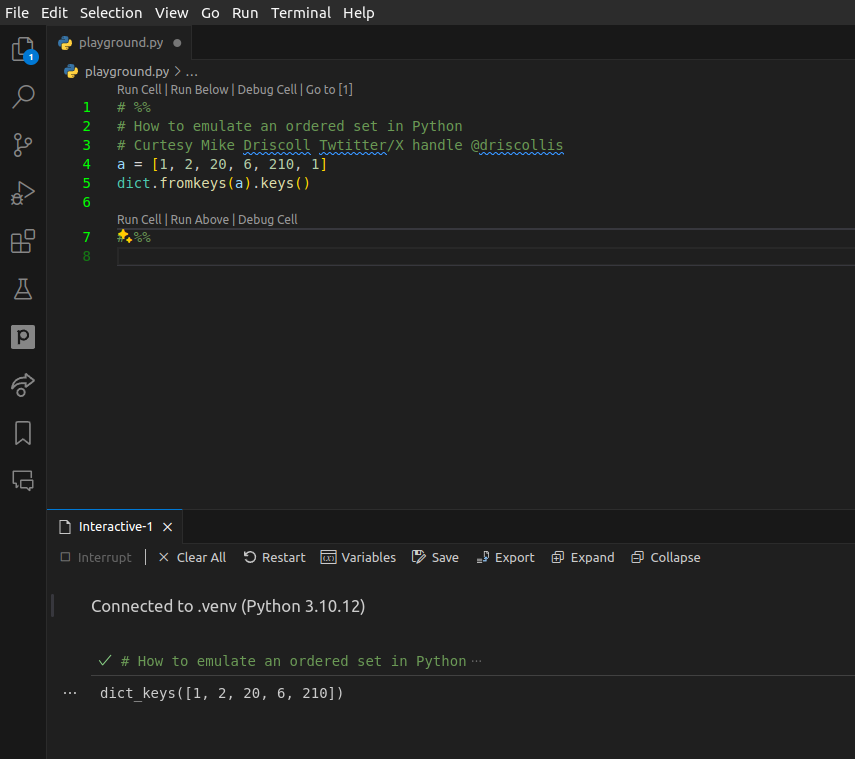Open the Source Control view
Screen dimensions: 855x759
coord(22,144)
